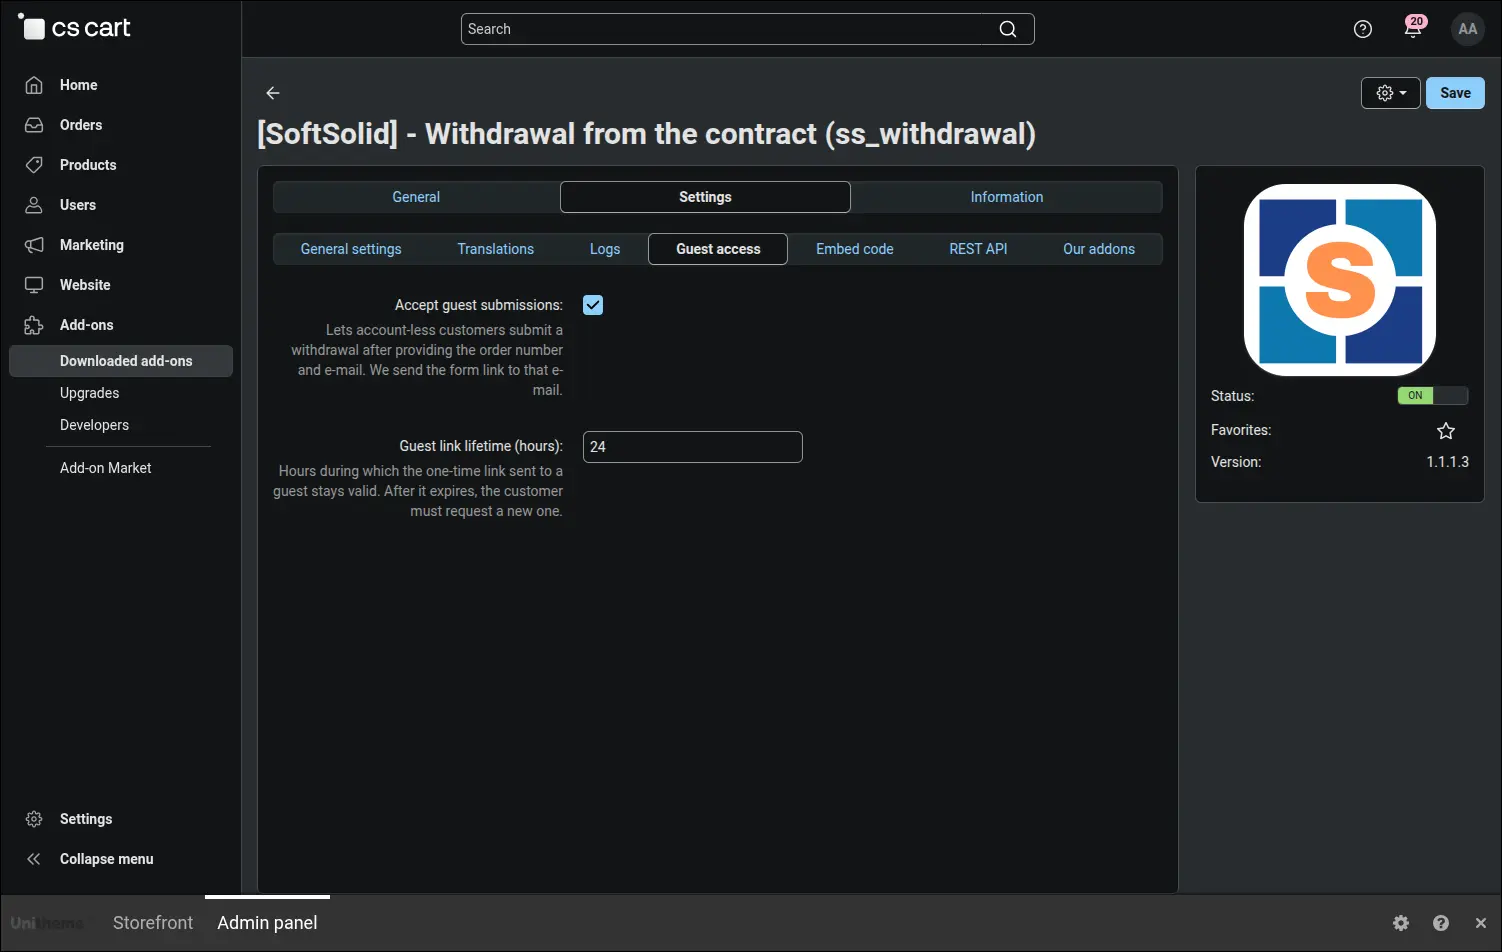The width and height of the screenshot is (1502, 952).
Task: Click bottom bar gear settings icon
Action: coord(1401,923)
